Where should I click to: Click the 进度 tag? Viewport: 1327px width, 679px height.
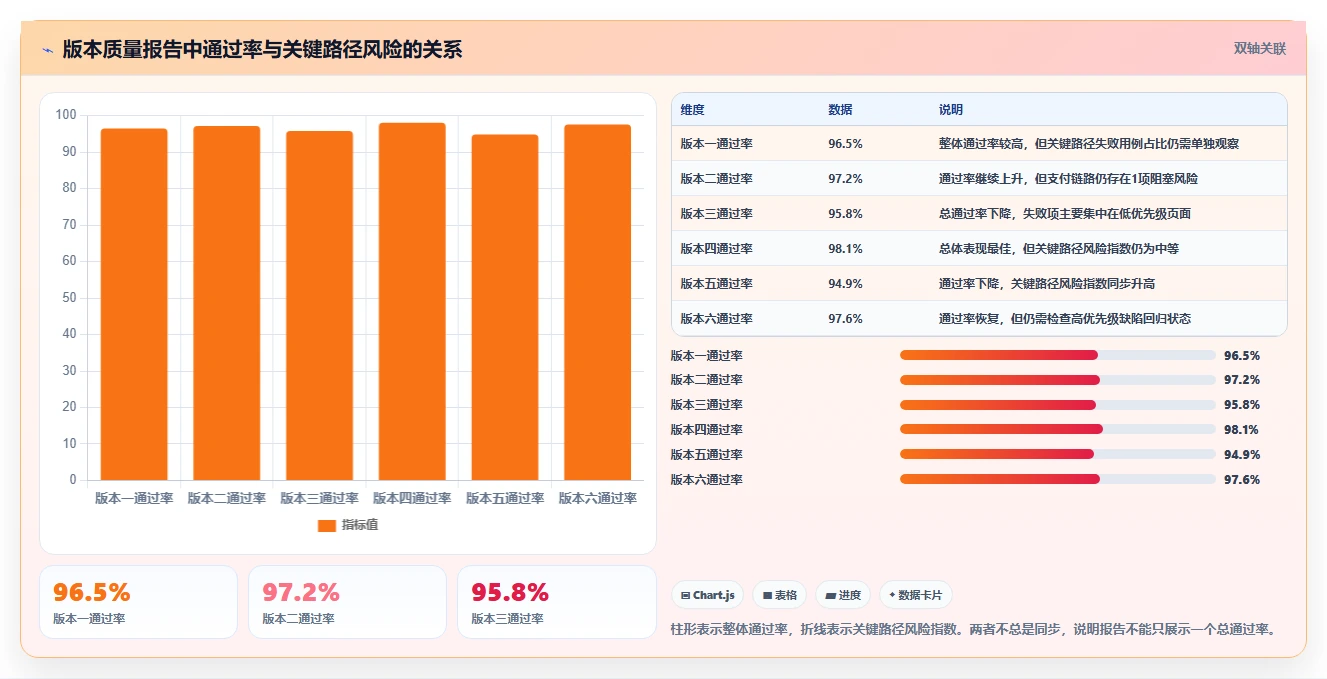(843, 595)
